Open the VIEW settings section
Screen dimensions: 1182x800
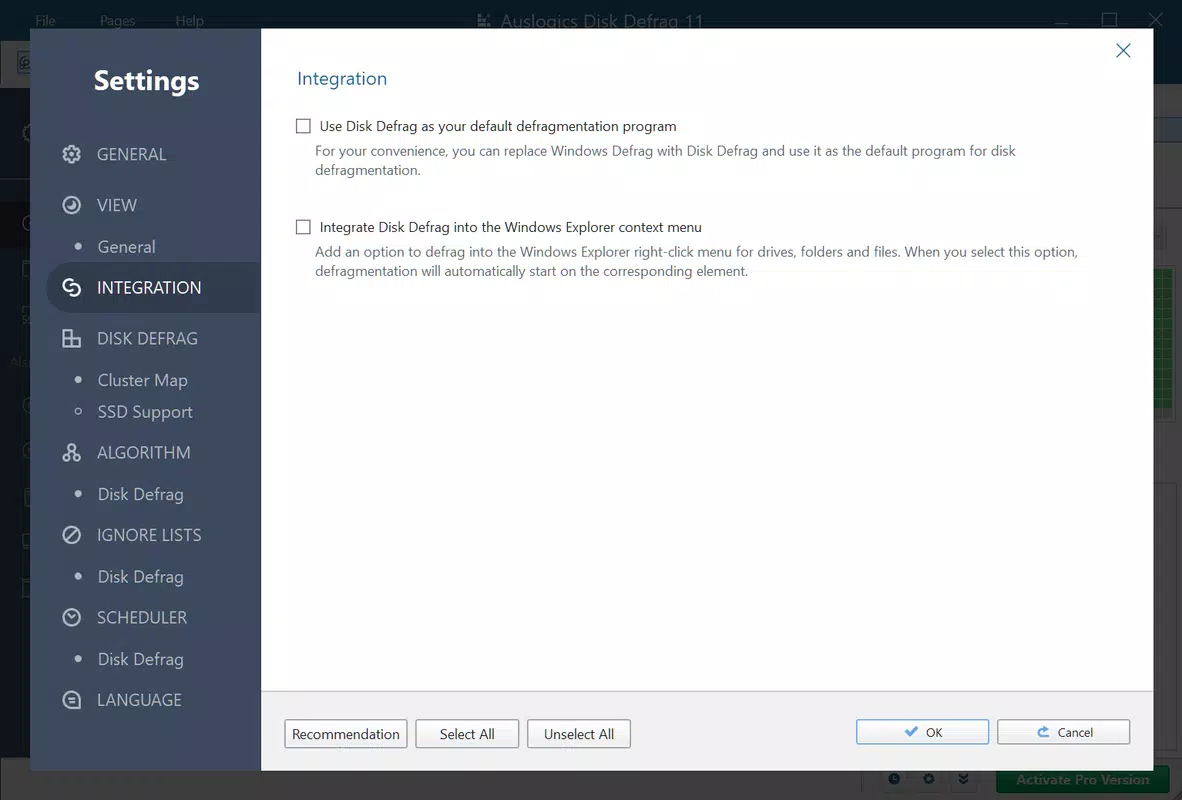click(117, 205)
